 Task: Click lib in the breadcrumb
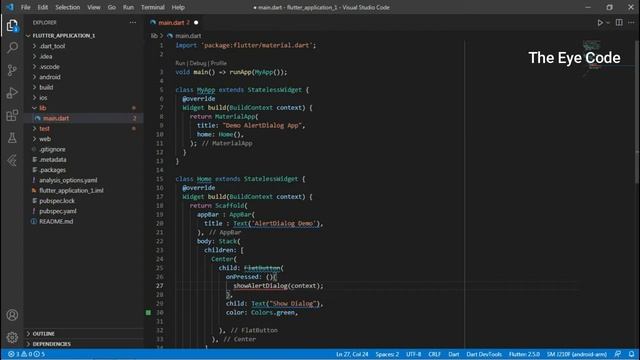pyautogui.click(x=154, y=36)
